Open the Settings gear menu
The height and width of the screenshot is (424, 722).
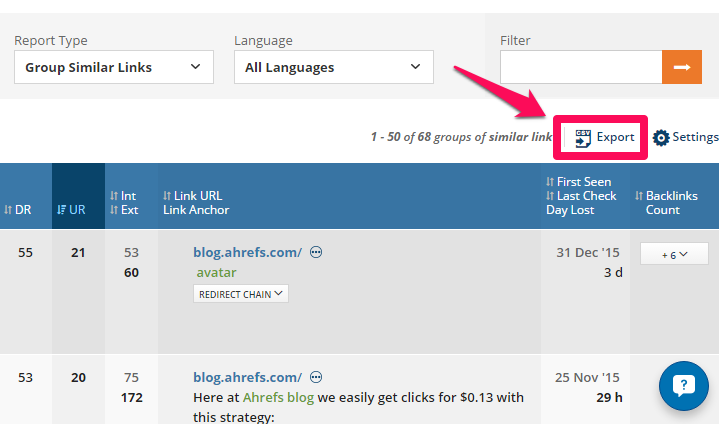(x=685, y=137)
